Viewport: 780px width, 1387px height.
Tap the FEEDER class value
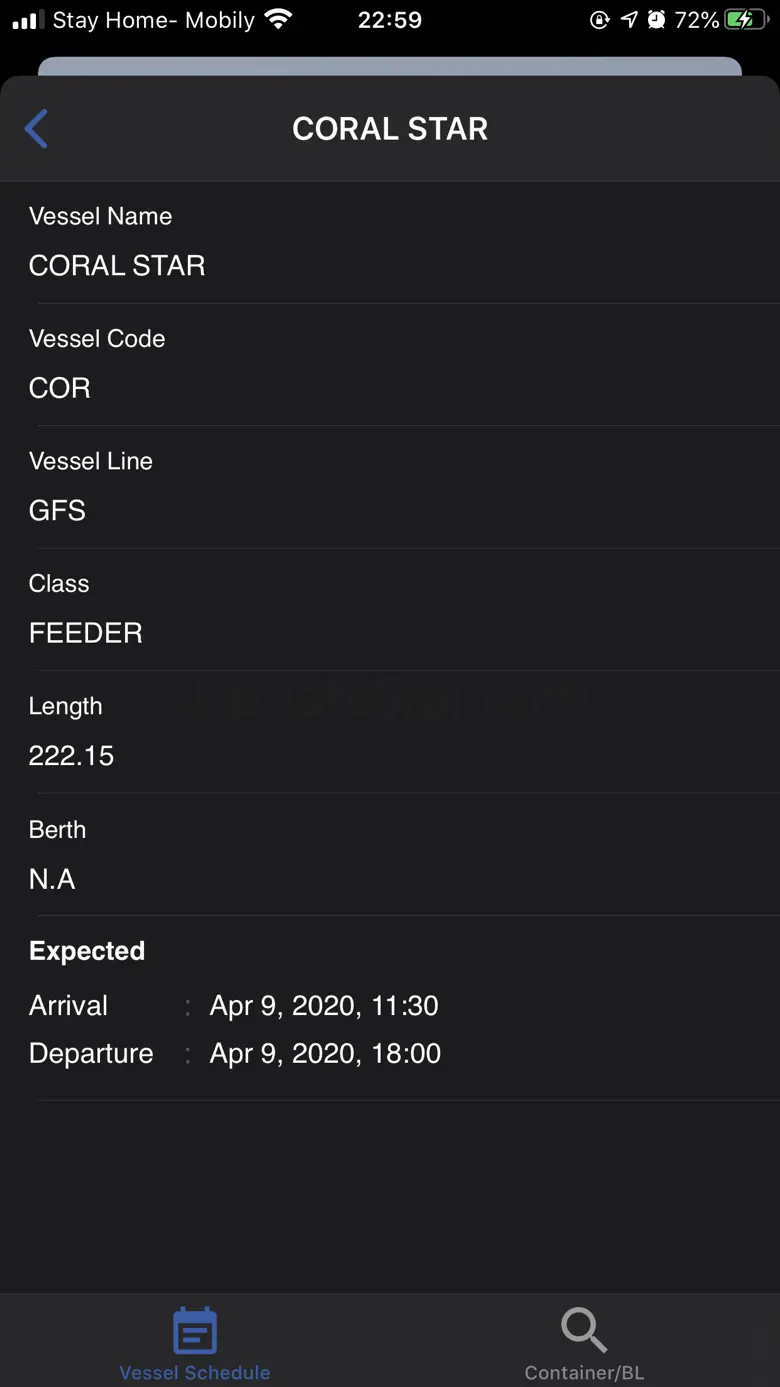coord(86,633)
